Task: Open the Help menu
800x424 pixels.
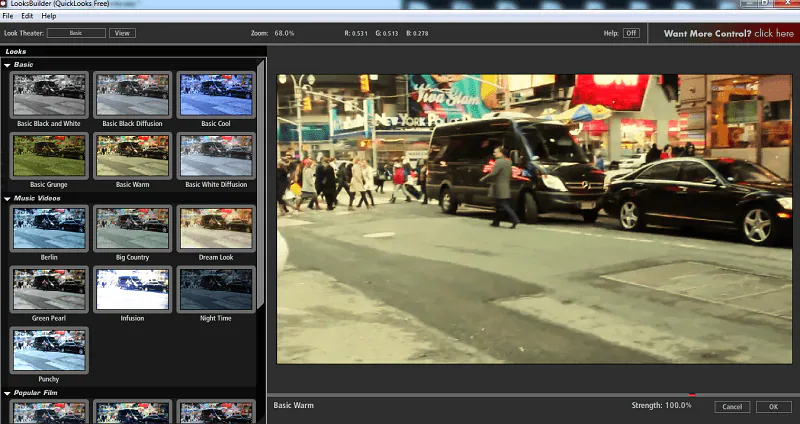Action: pyautogui.click(x=49, y=16)
